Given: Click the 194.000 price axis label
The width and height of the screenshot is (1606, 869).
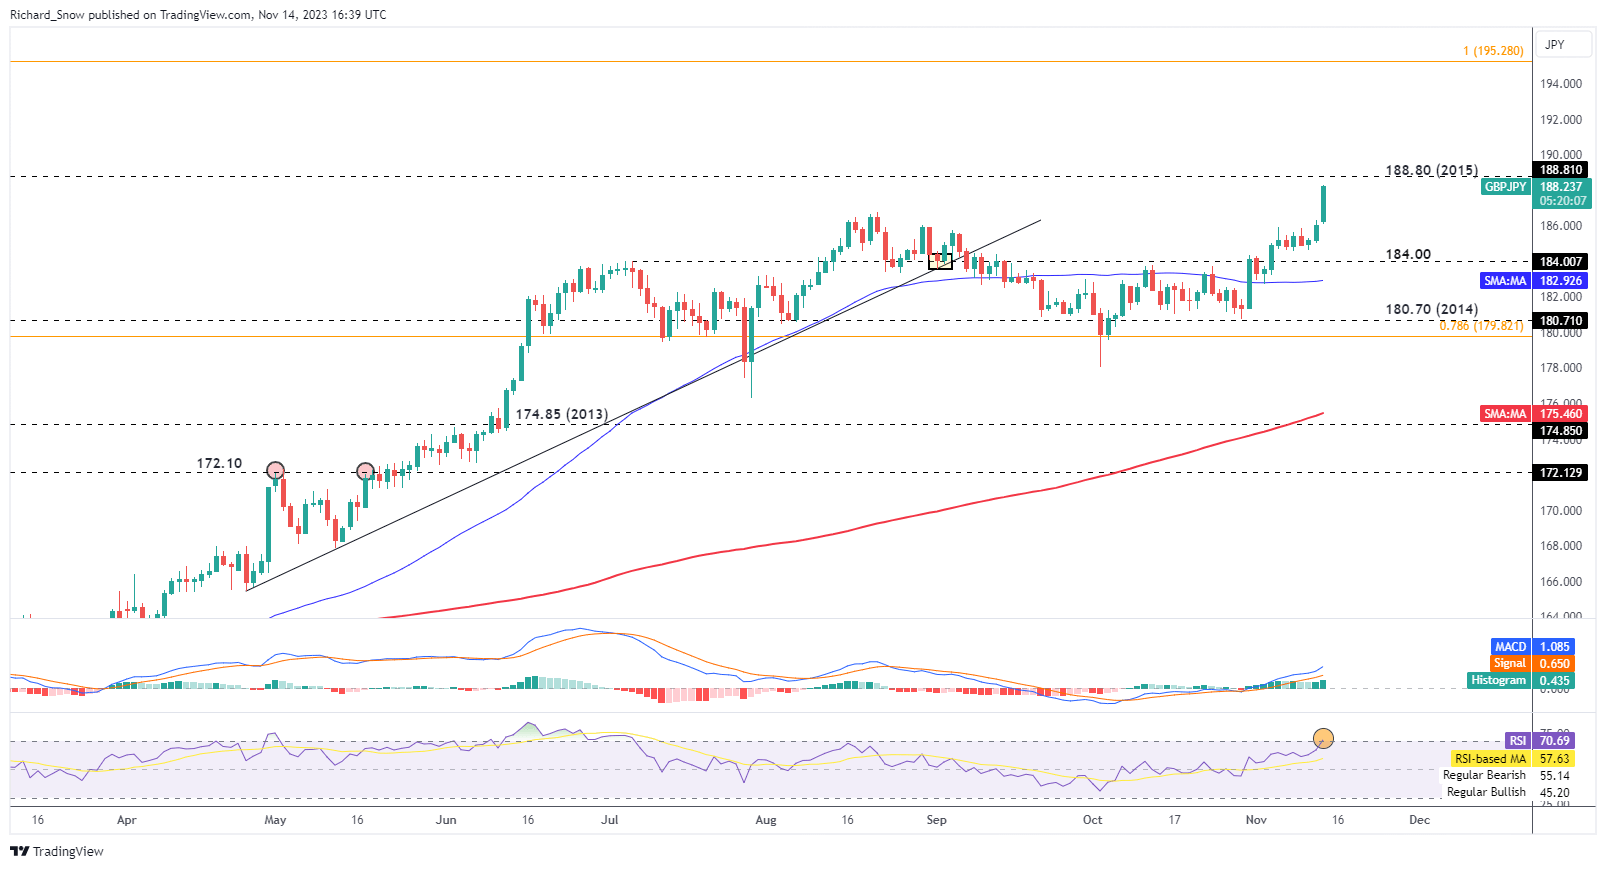Looking at the screenshot, I should tap(1561, 84).
